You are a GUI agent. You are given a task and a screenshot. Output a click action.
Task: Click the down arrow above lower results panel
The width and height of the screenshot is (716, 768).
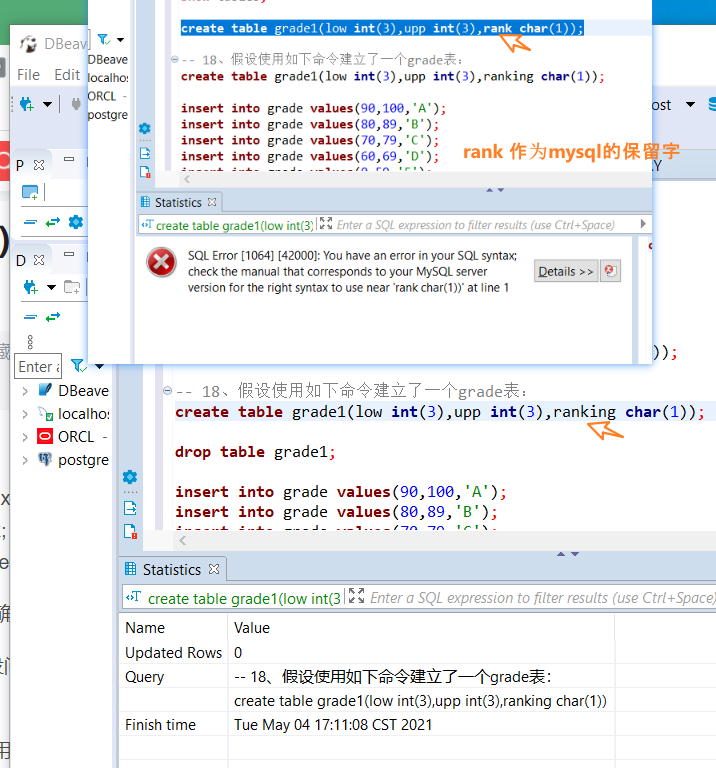click(575, 554)
